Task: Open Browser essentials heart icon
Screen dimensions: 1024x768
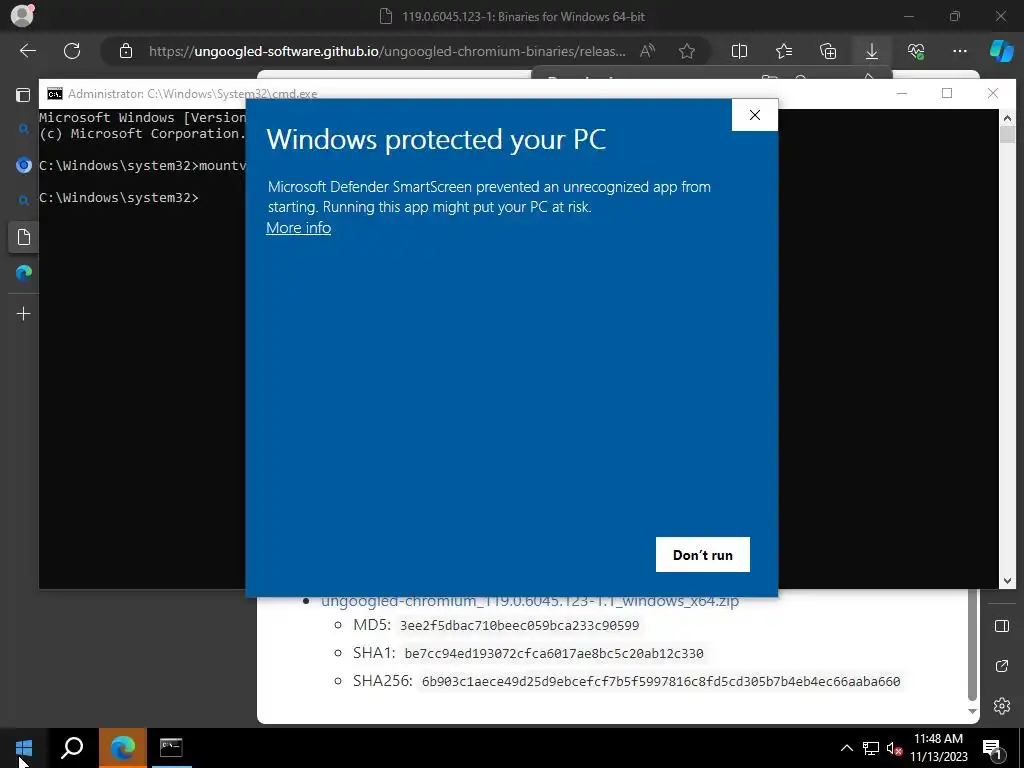Action: point(916,51)
